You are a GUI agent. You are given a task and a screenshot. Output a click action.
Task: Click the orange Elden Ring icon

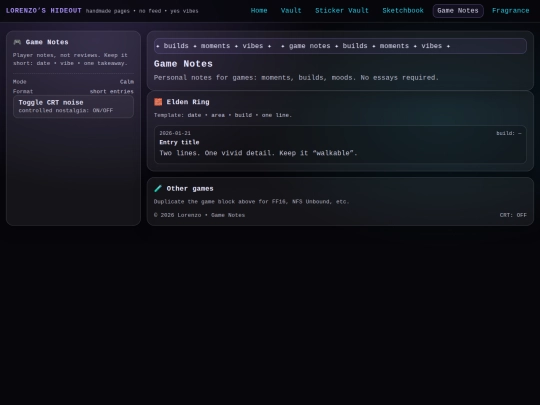(158, 102)
